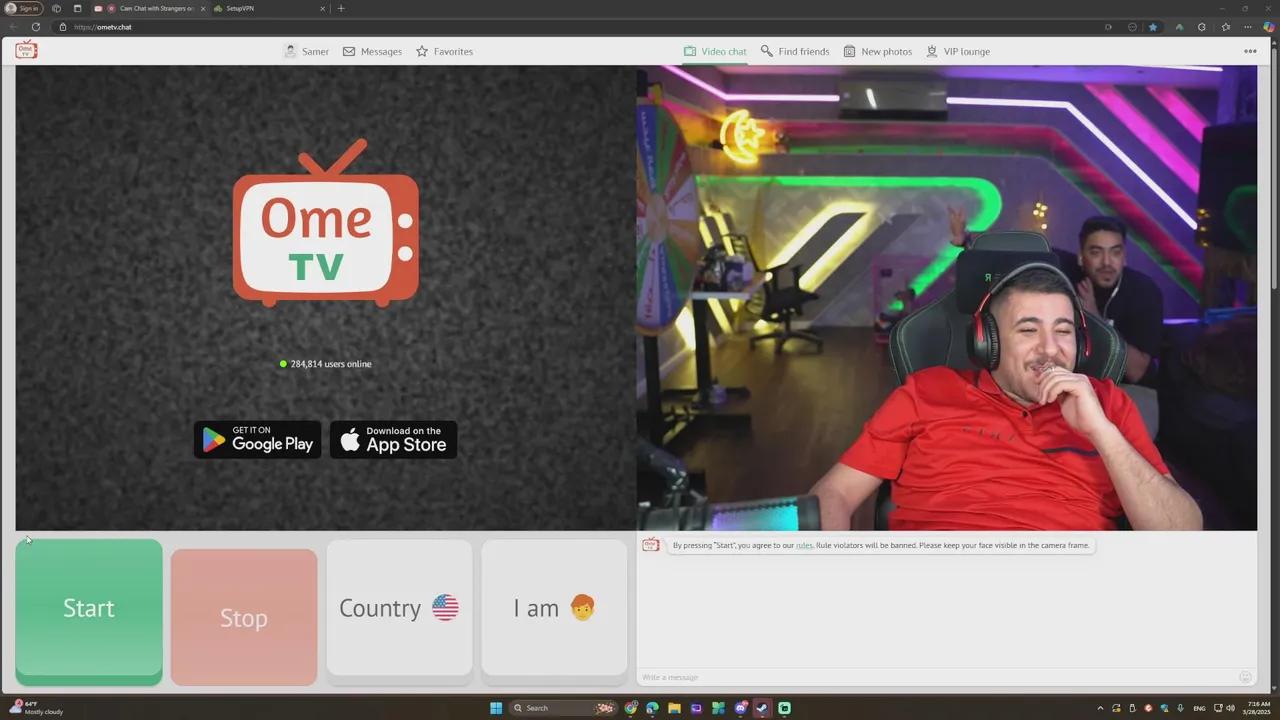Switch the ENG input language
1280x720 pixels.
1199,708
